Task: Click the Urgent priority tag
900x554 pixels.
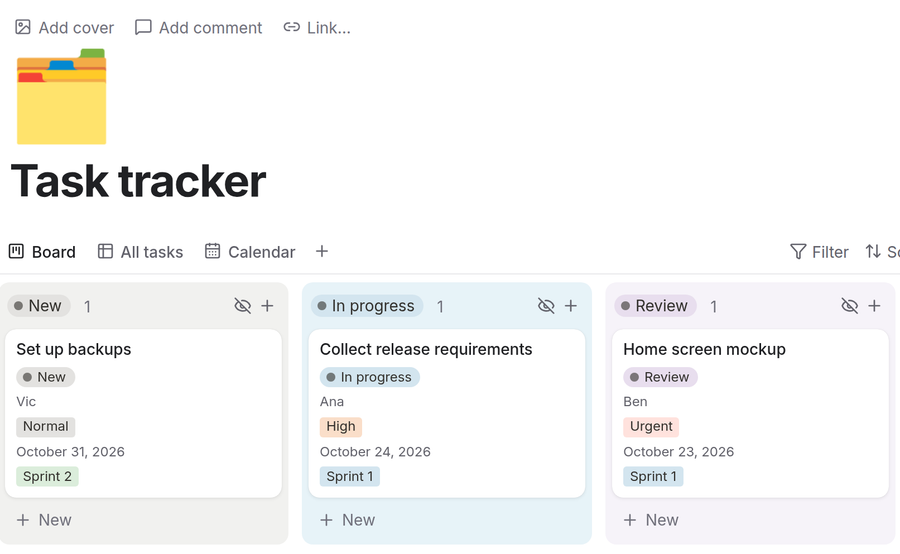Action: coord(651,427)
